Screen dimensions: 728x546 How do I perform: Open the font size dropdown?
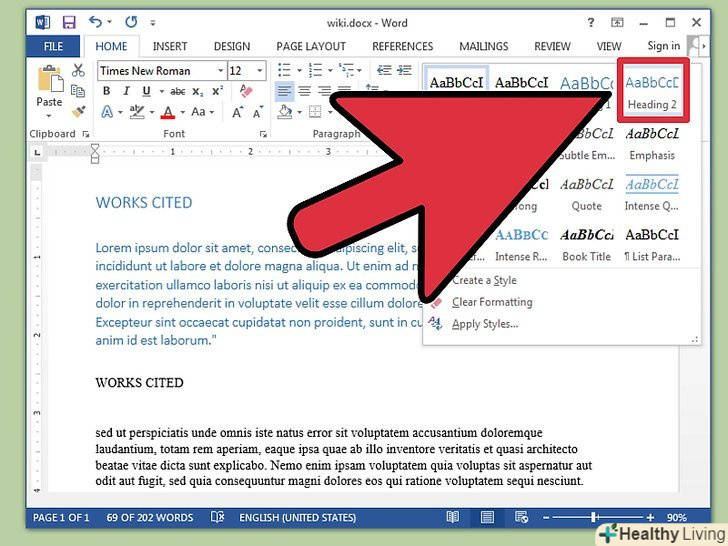point(260,71)
